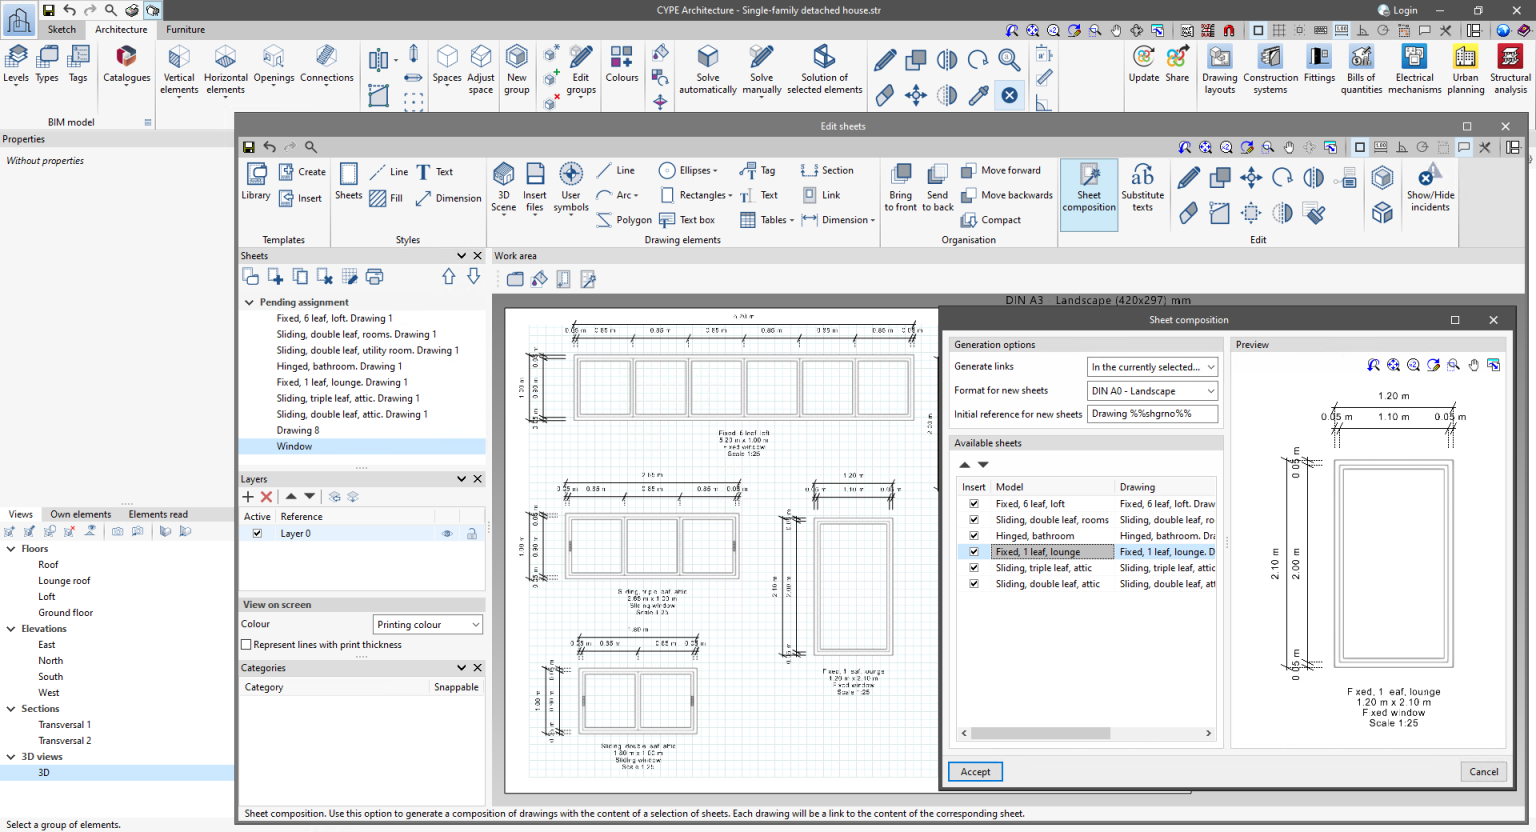Switch to the Furniture ribbon tab
Image resolution: width=1536 pixels, height=832 pixels.
[185, 30]
